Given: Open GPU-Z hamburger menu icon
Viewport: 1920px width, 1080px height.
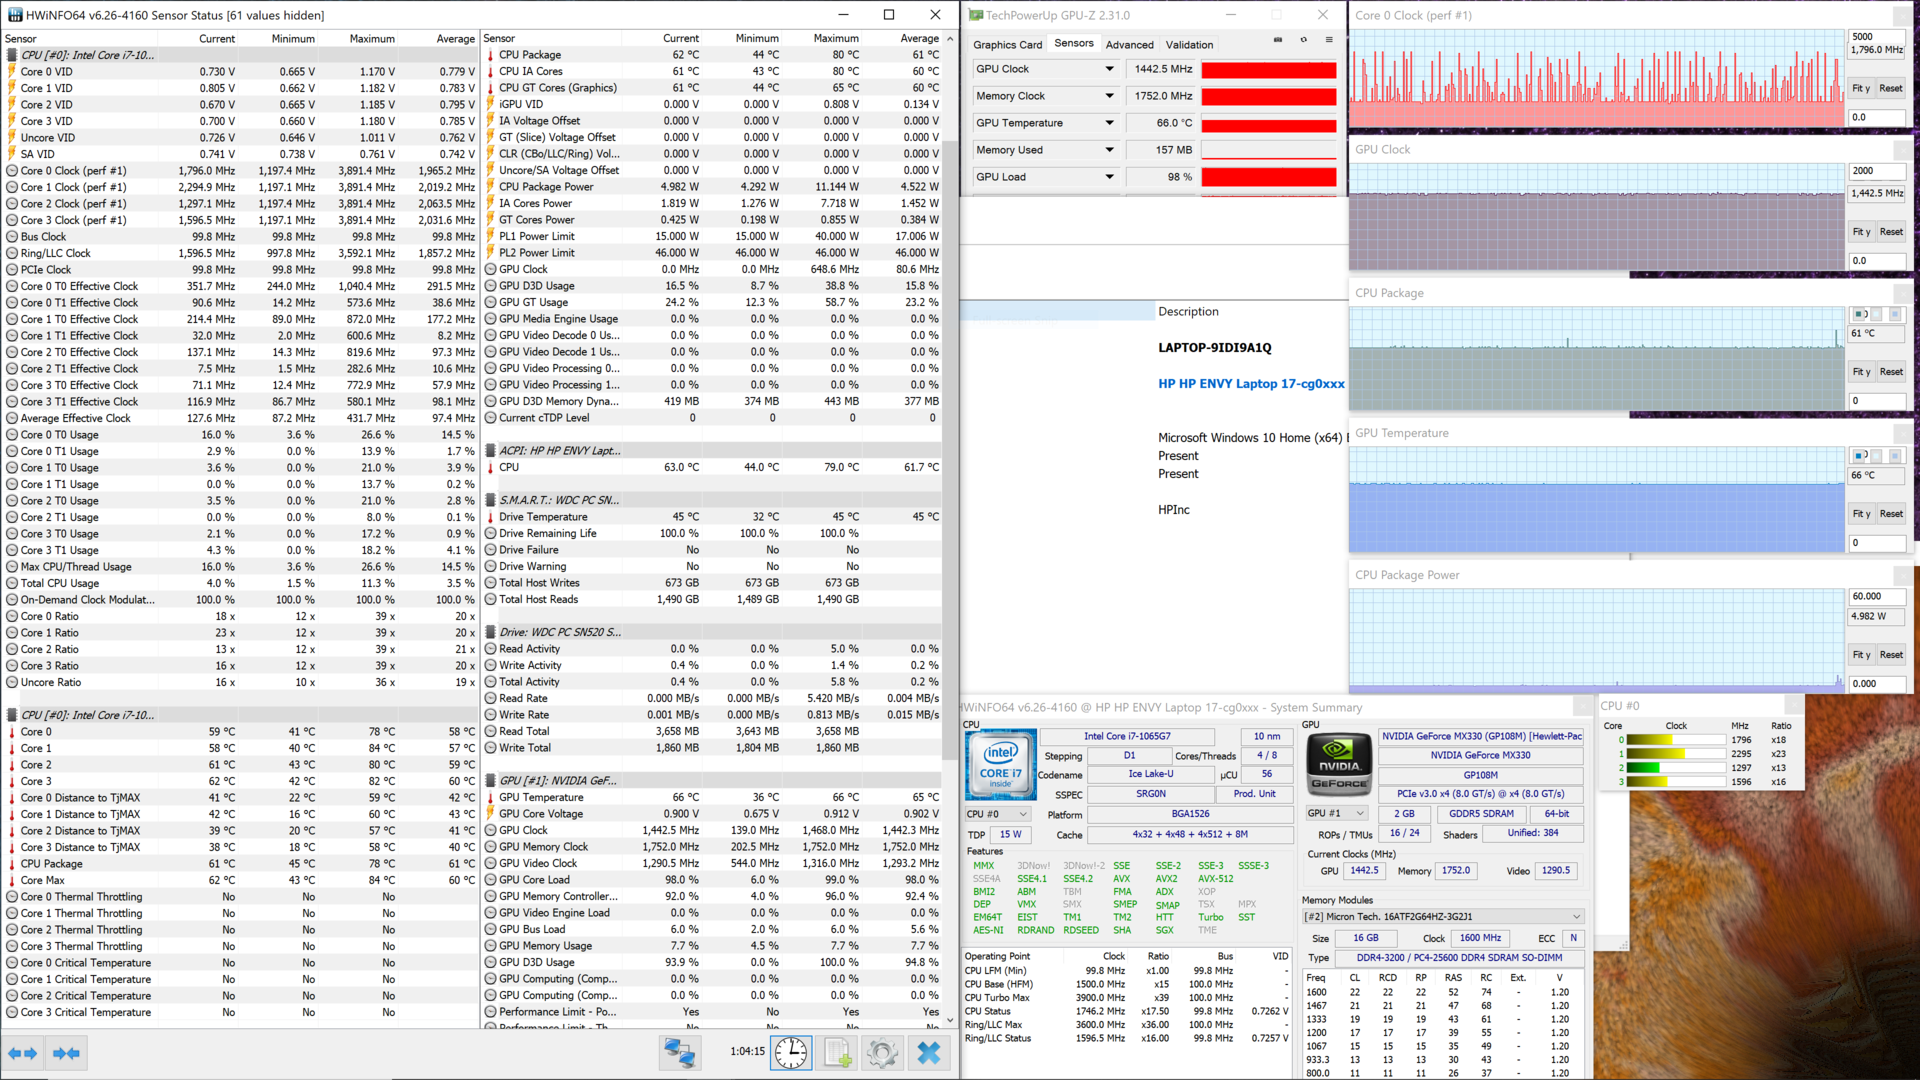Looking at the screenshot, I should (1329, 40).
